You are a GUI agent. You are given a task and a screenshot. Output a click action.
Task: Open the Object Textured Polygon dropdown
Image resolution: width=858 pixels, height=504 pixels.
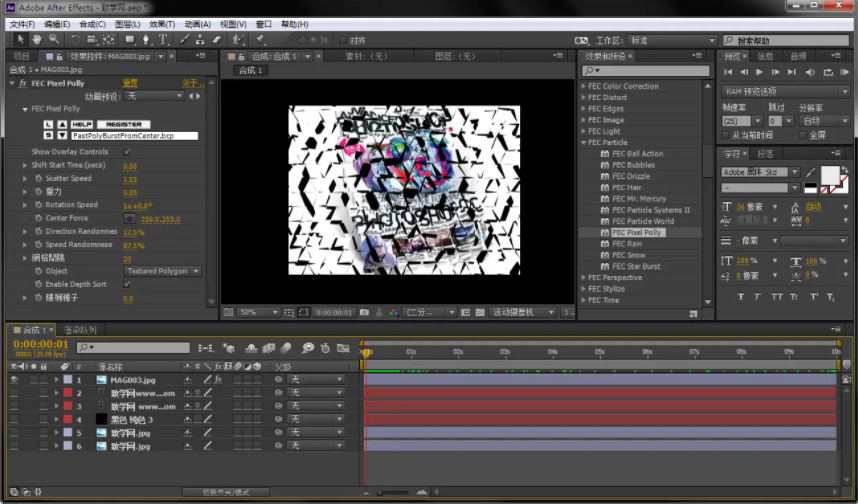(163, 271)
